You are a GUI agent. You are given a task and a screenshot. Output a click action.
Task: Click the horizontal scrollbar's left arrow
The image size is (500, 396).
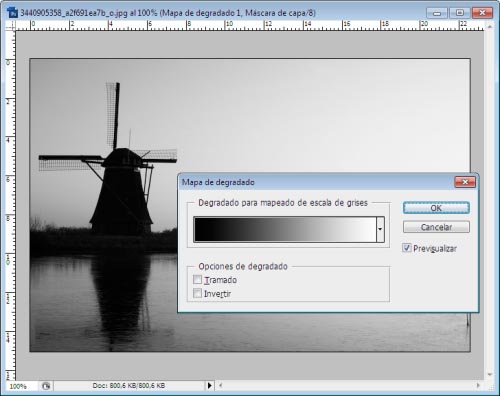coord(220,386)
